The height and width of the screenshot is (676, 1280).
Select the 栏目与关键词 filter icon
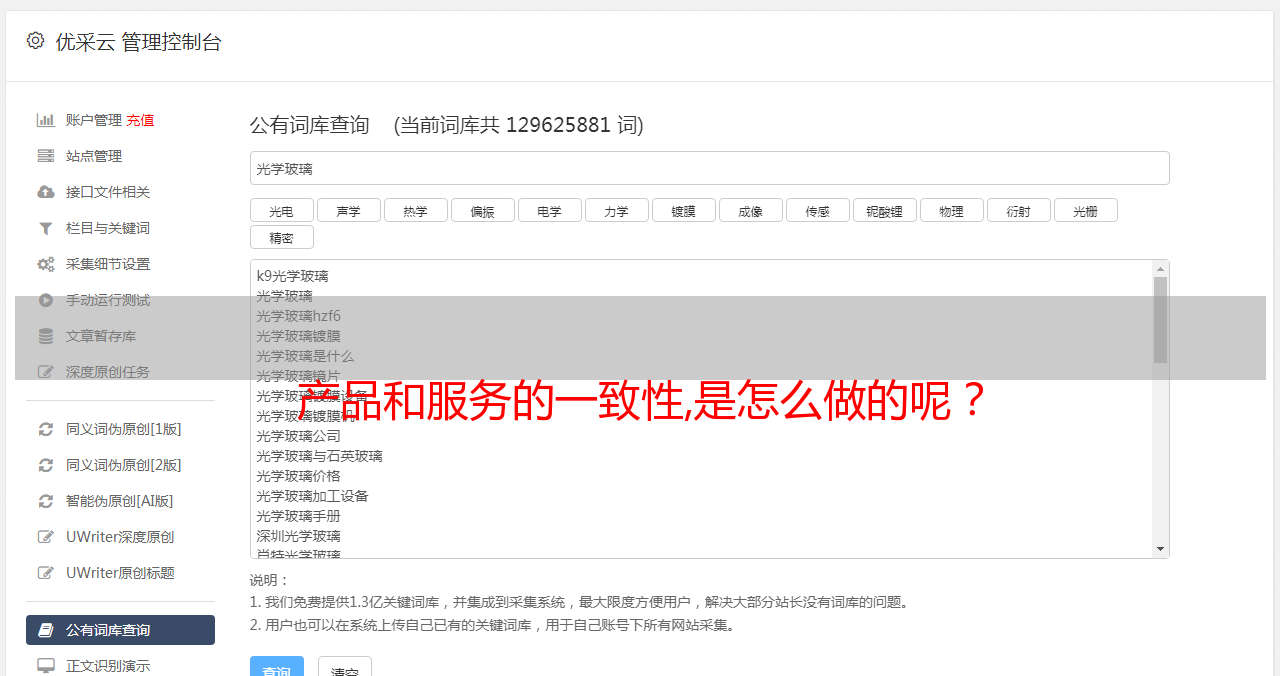pyautogui.click(x=46, y=228)
